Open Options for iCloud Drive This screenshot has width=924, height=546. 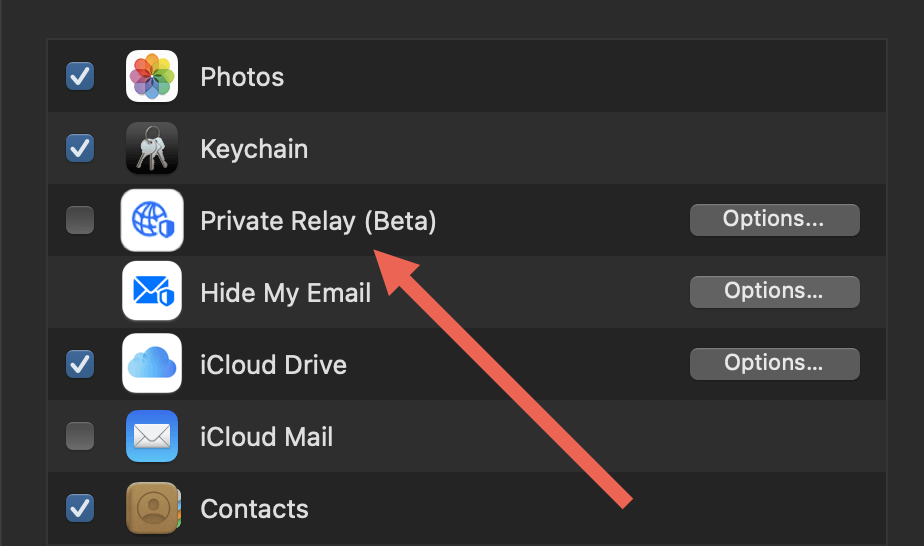[x=774, y=363]
